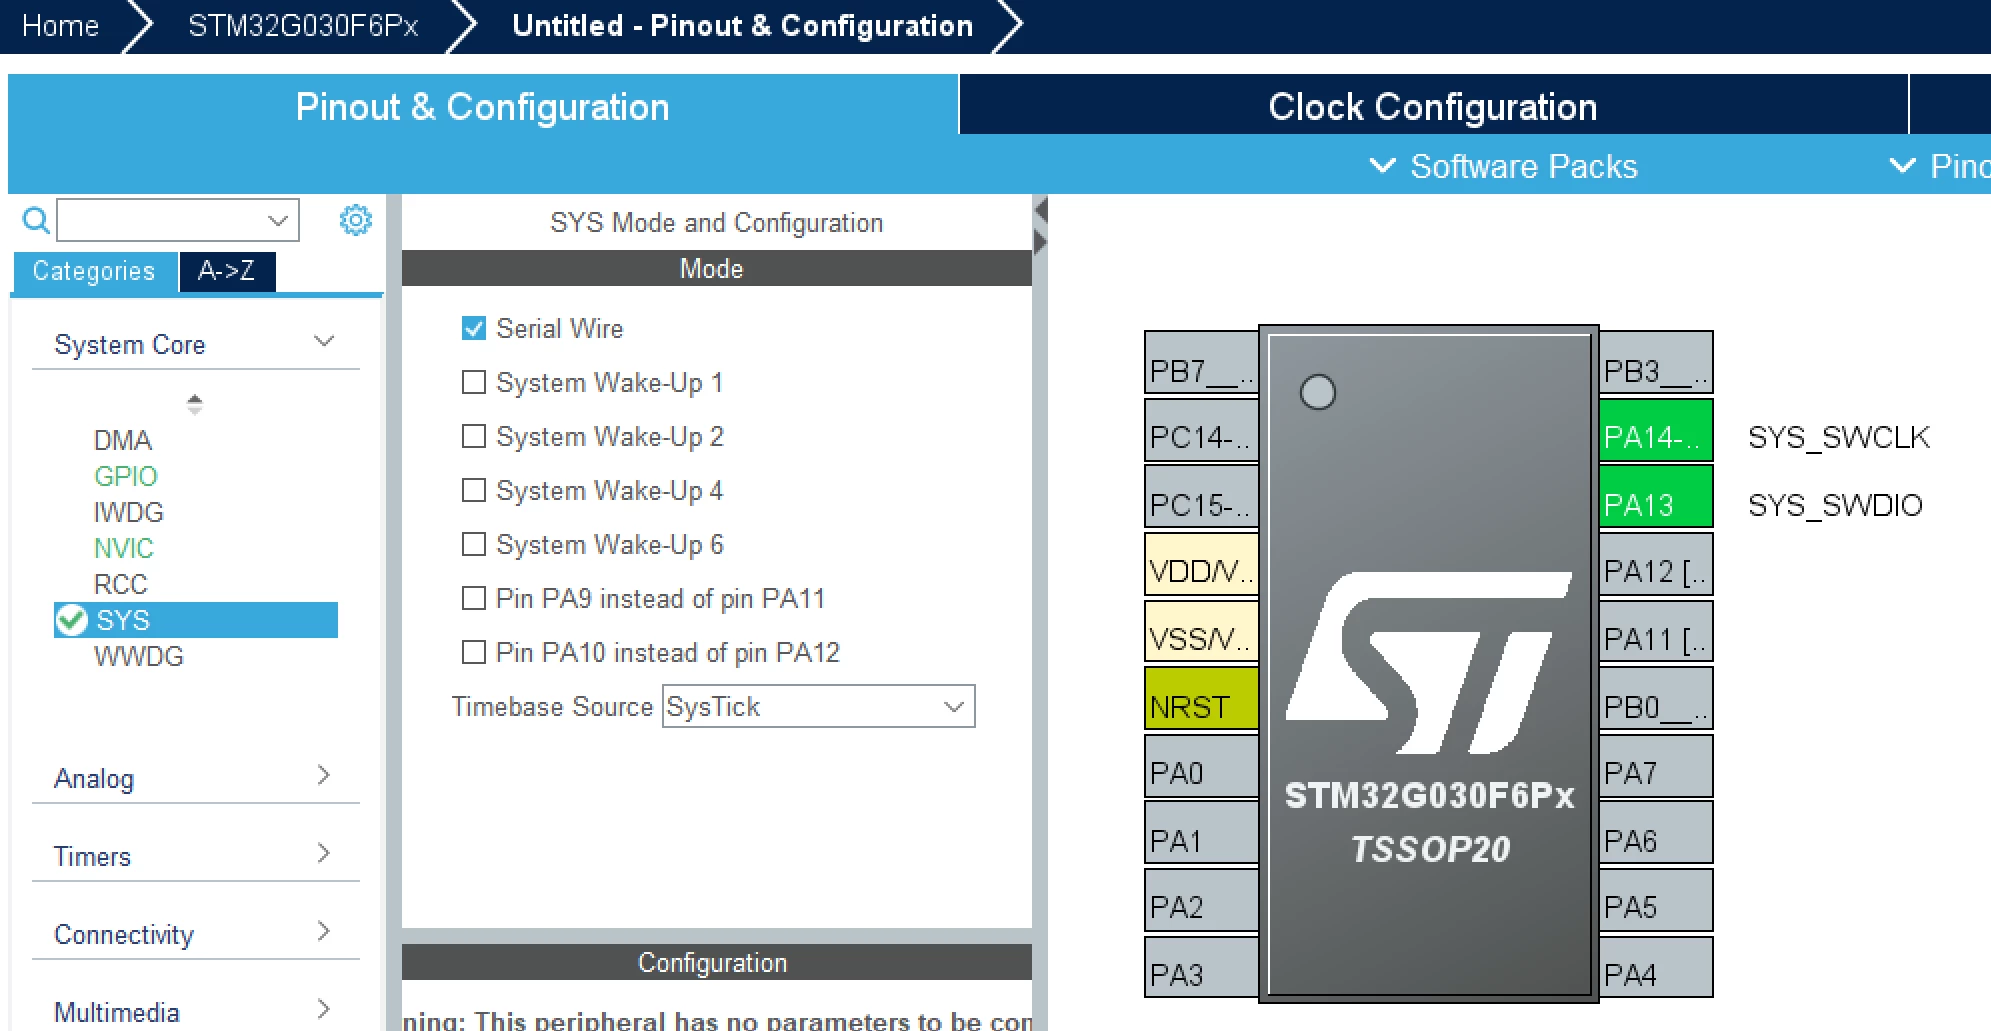This screenshot has height=1031, width=1991.
Task: Check Pin PA9 instead of pin PA11
Action: tap(474, 598)
